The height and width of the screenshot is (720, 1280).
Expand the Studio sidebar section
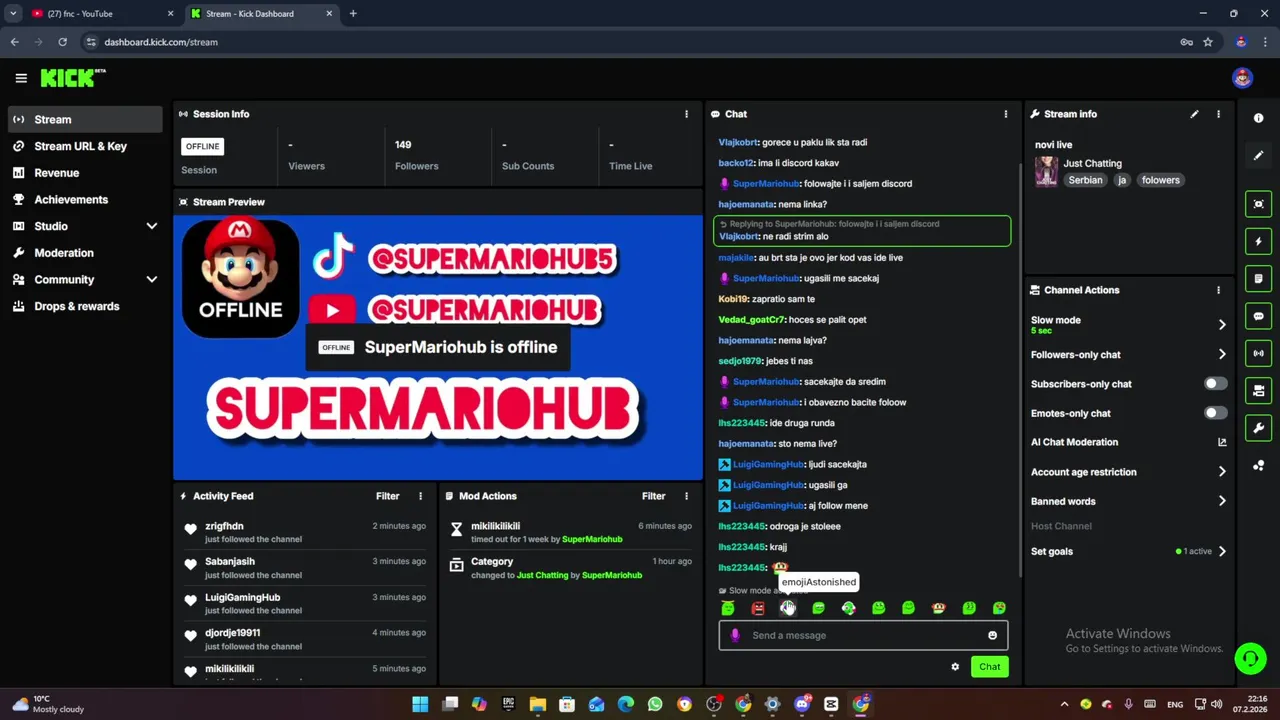[152, 226]
